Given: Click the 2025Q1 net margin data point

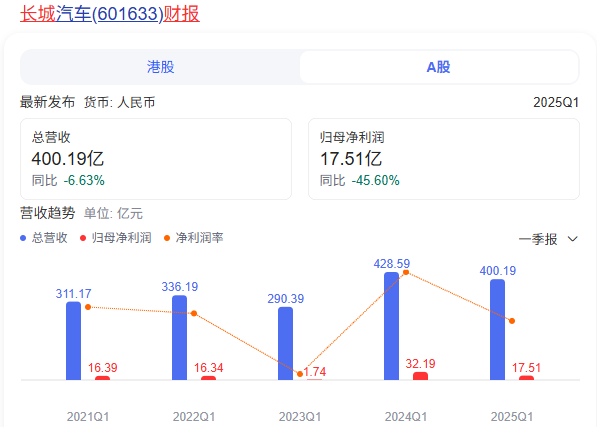Looking at the screenshot, I should (512, 321).
